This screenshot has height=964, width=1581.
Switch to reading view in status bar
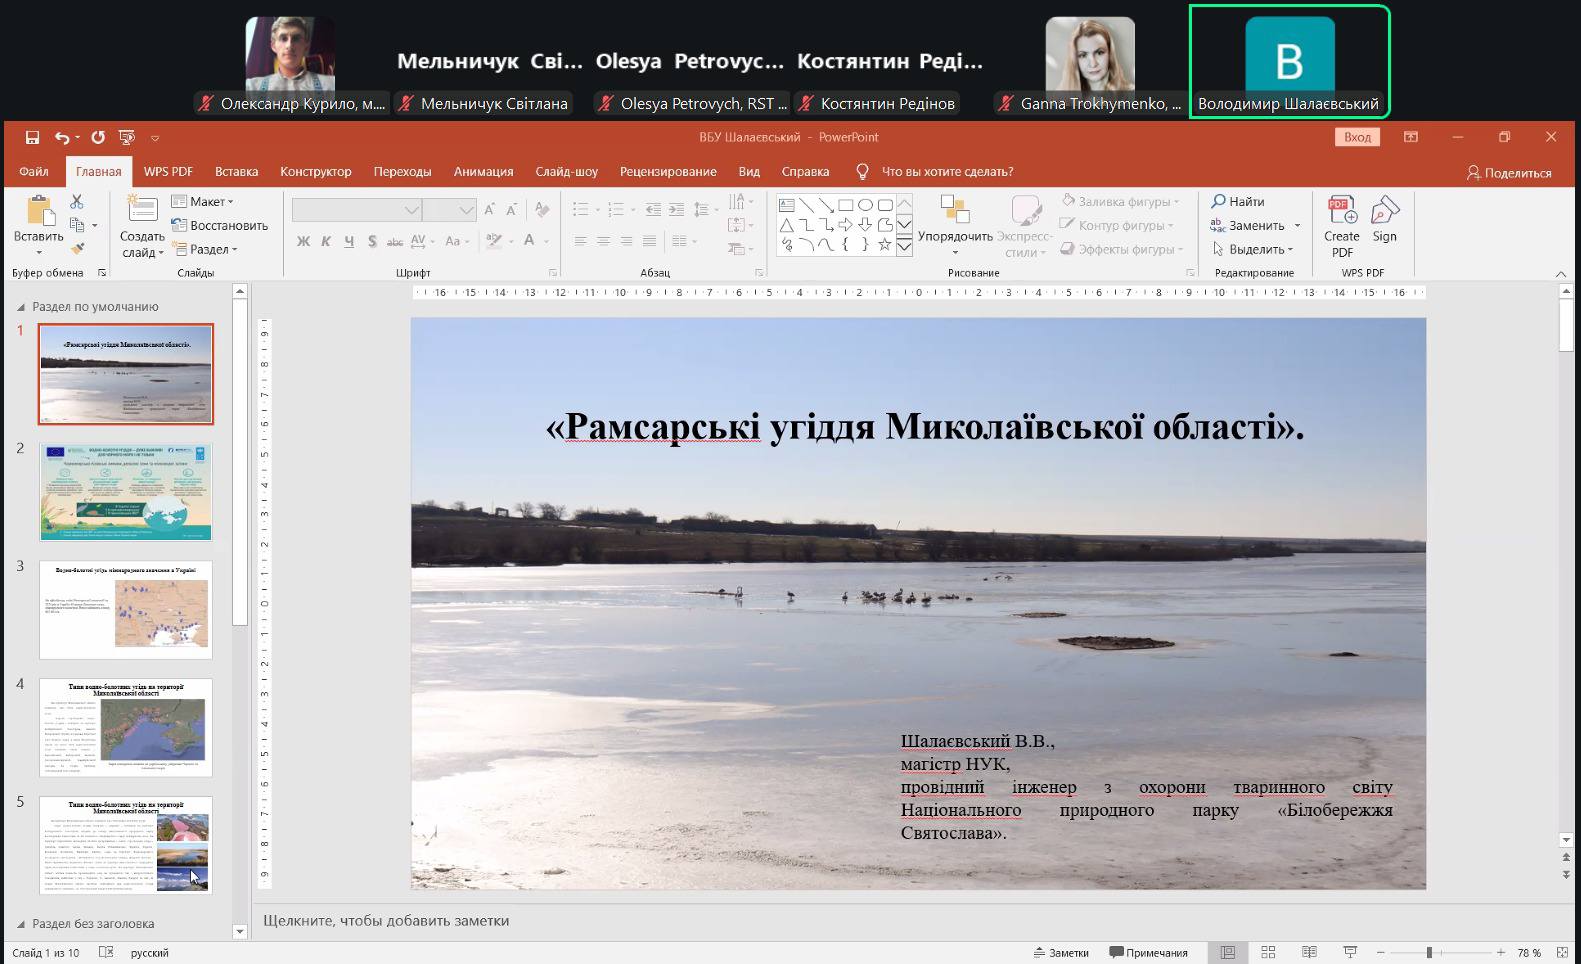point(1309,952)
